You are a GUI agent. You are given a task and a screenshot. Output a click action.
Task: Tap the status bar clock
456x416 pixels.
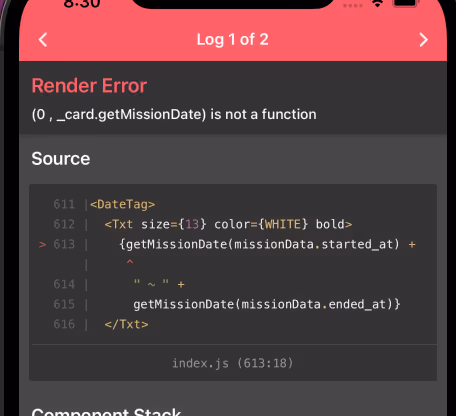tap(82, 4)
